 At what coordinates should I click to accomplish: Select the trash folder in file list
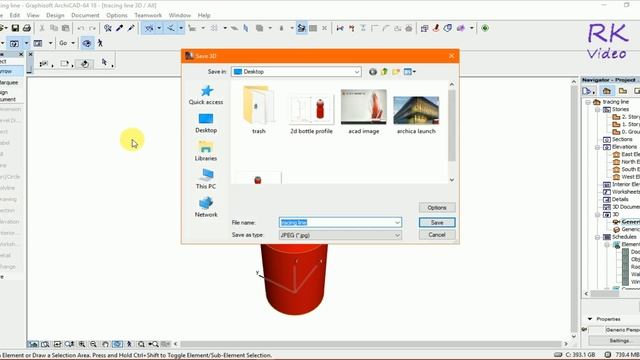pos(259,110)
